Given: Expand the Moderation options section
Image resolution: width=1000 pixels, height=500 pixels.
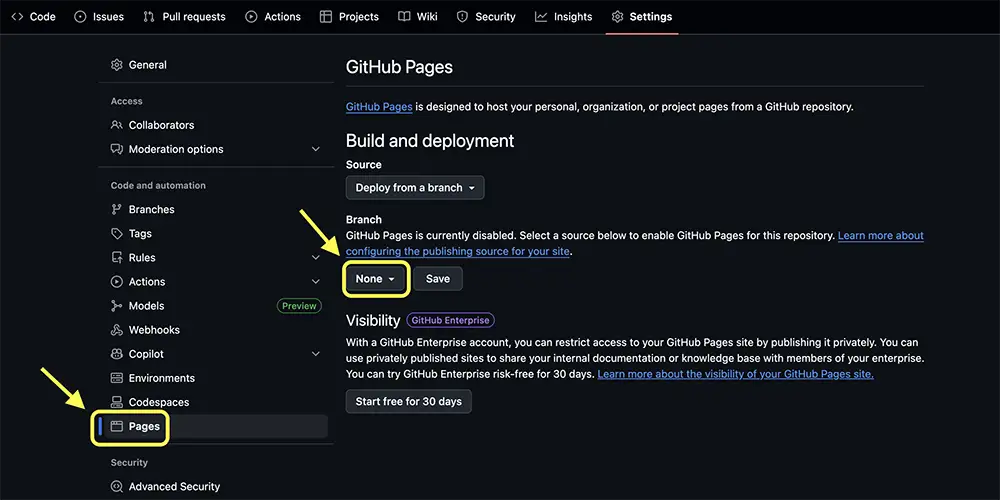Looking at the screenshot, I should pos(316,150).
